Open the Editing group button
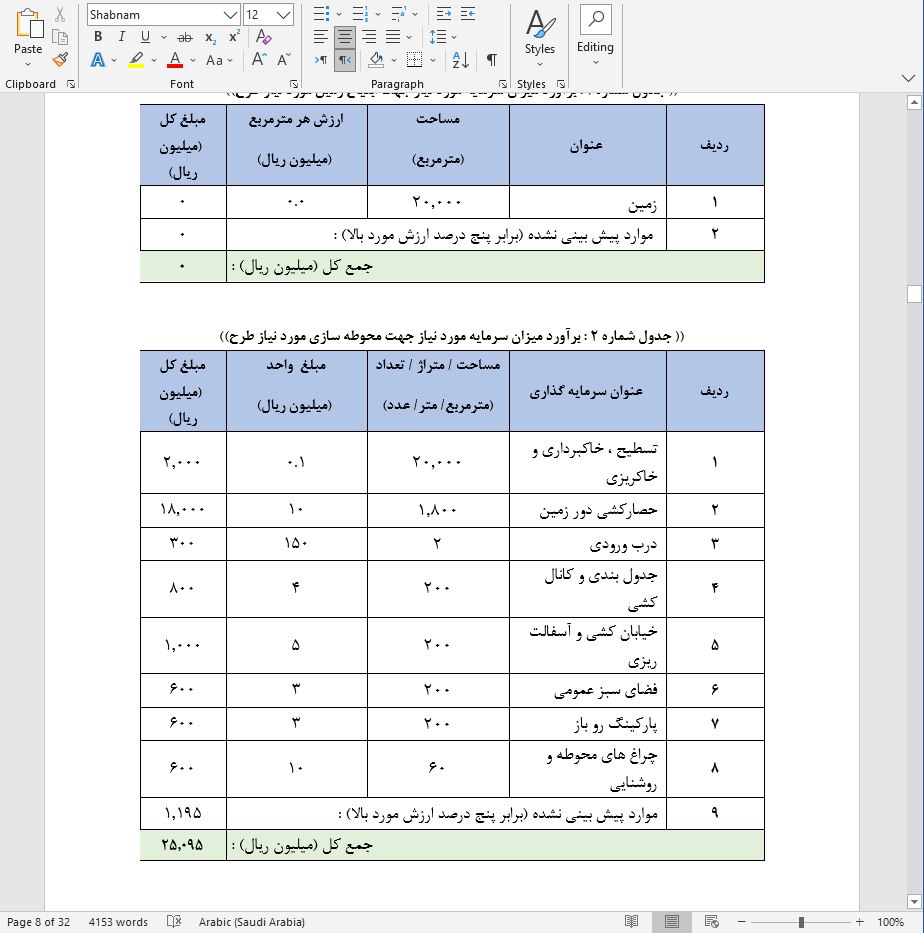Viewport: 924px width, 933px height. coord(596,37)
